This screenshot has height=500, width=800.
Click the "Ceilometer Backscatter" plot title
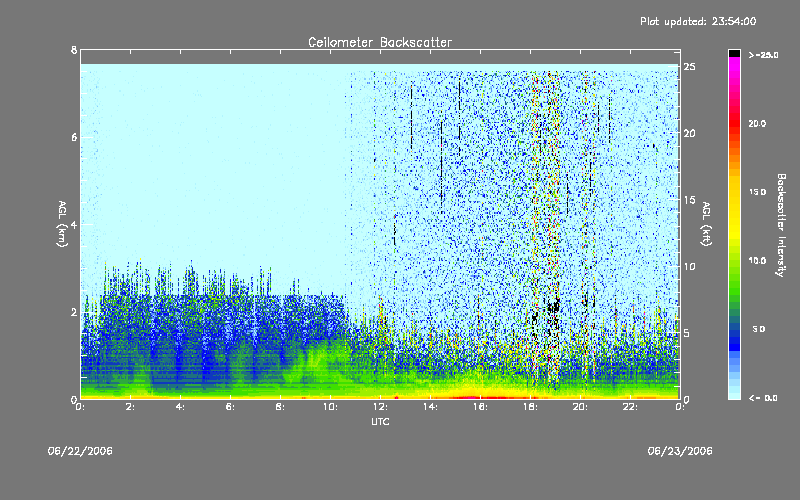[x=380, y=42]
